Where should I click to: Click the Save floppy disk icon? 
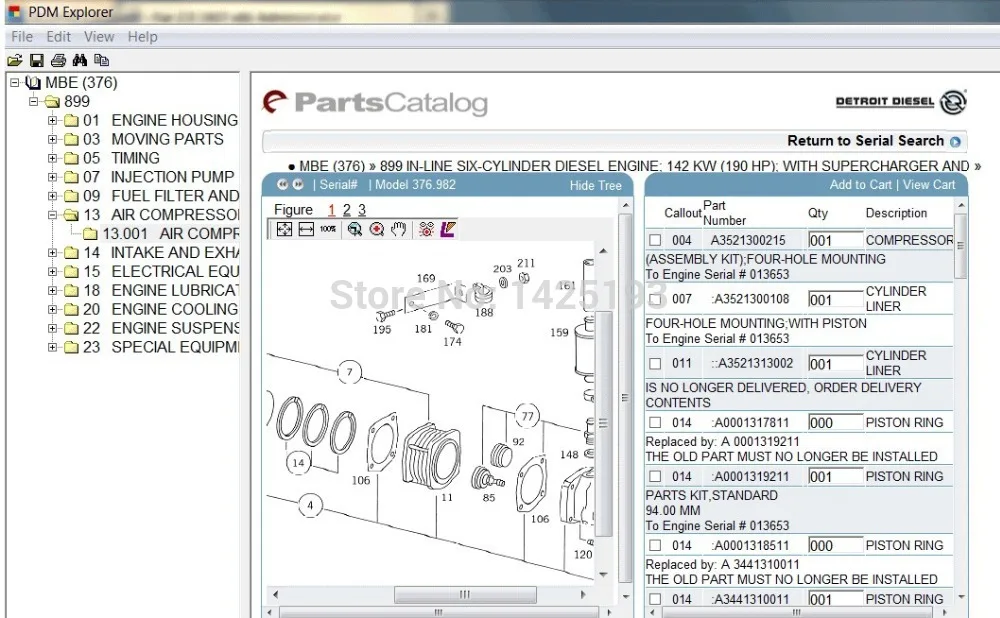(x=37, y=61)
